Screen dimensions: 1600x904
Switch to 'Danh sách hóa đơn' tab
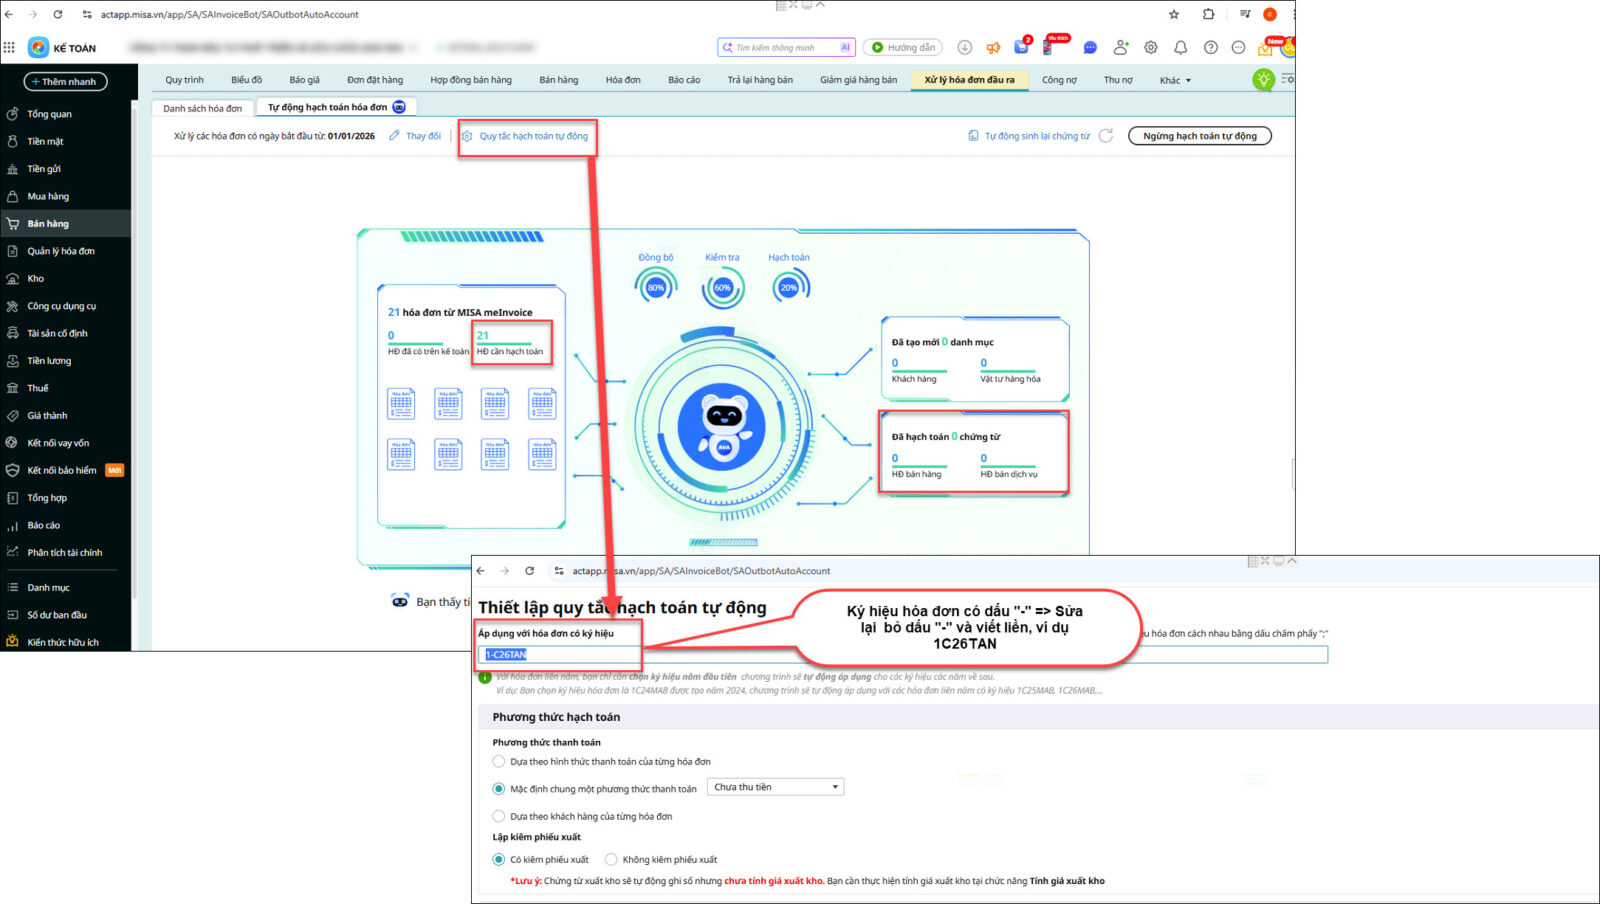click(202, 108)
